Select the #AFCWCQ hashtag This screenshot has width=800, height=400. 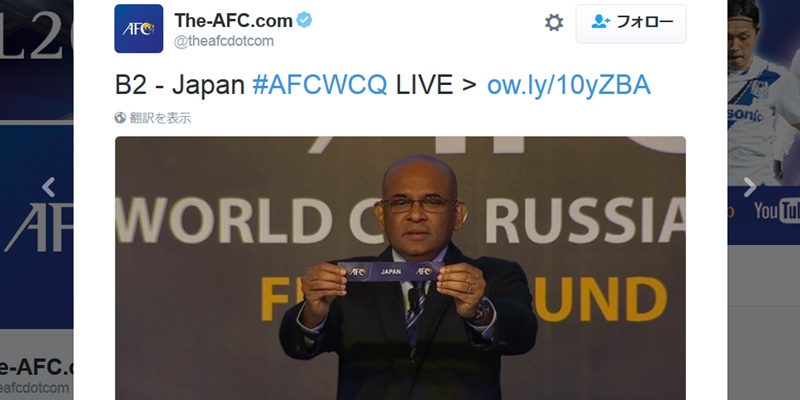click(320, 85)
